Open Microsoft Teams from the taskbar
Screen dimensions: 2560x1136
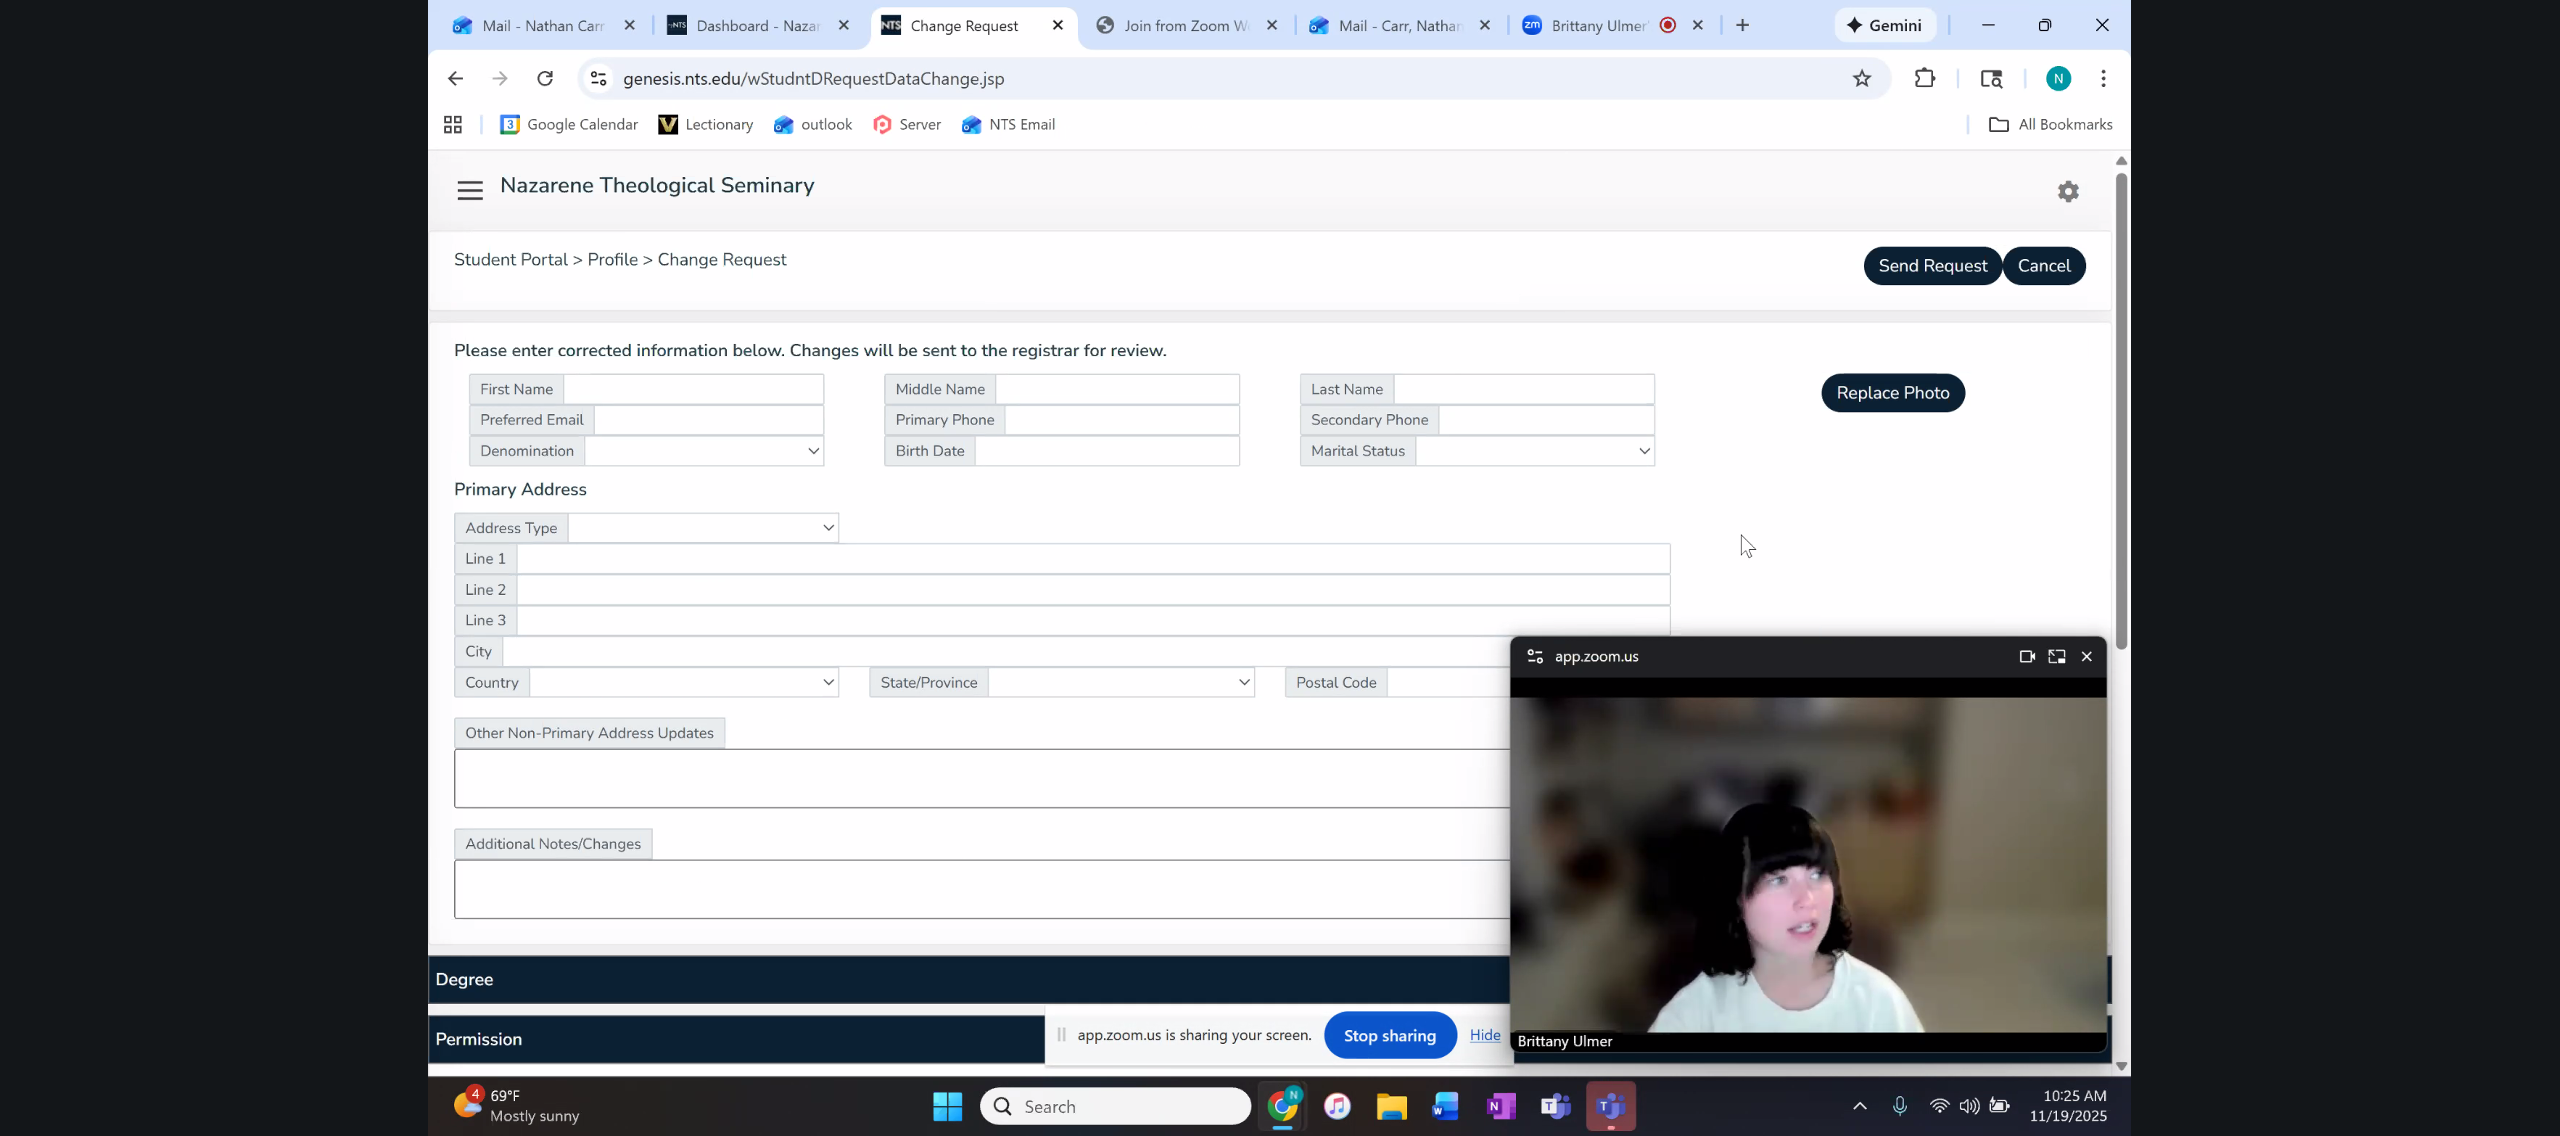click(x=1555, y=1106)
